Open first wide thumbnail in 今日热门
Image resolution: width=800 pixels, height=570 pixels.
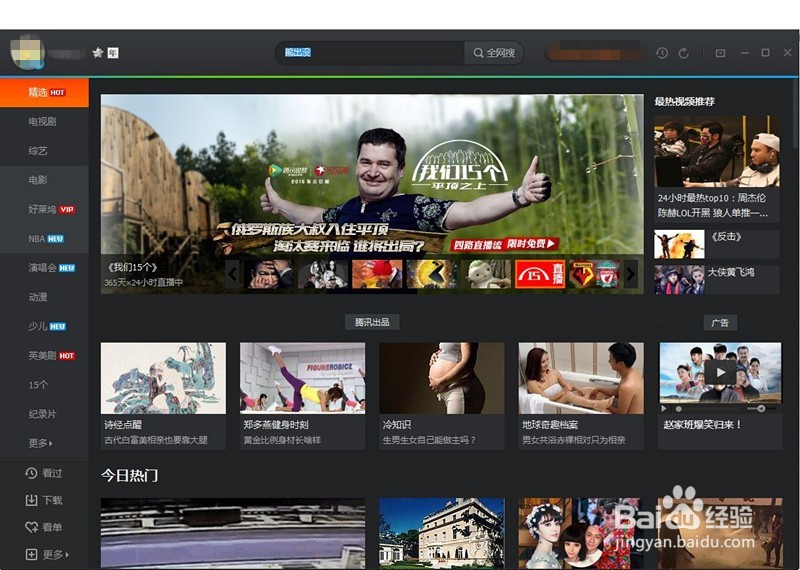coord(233,533)
